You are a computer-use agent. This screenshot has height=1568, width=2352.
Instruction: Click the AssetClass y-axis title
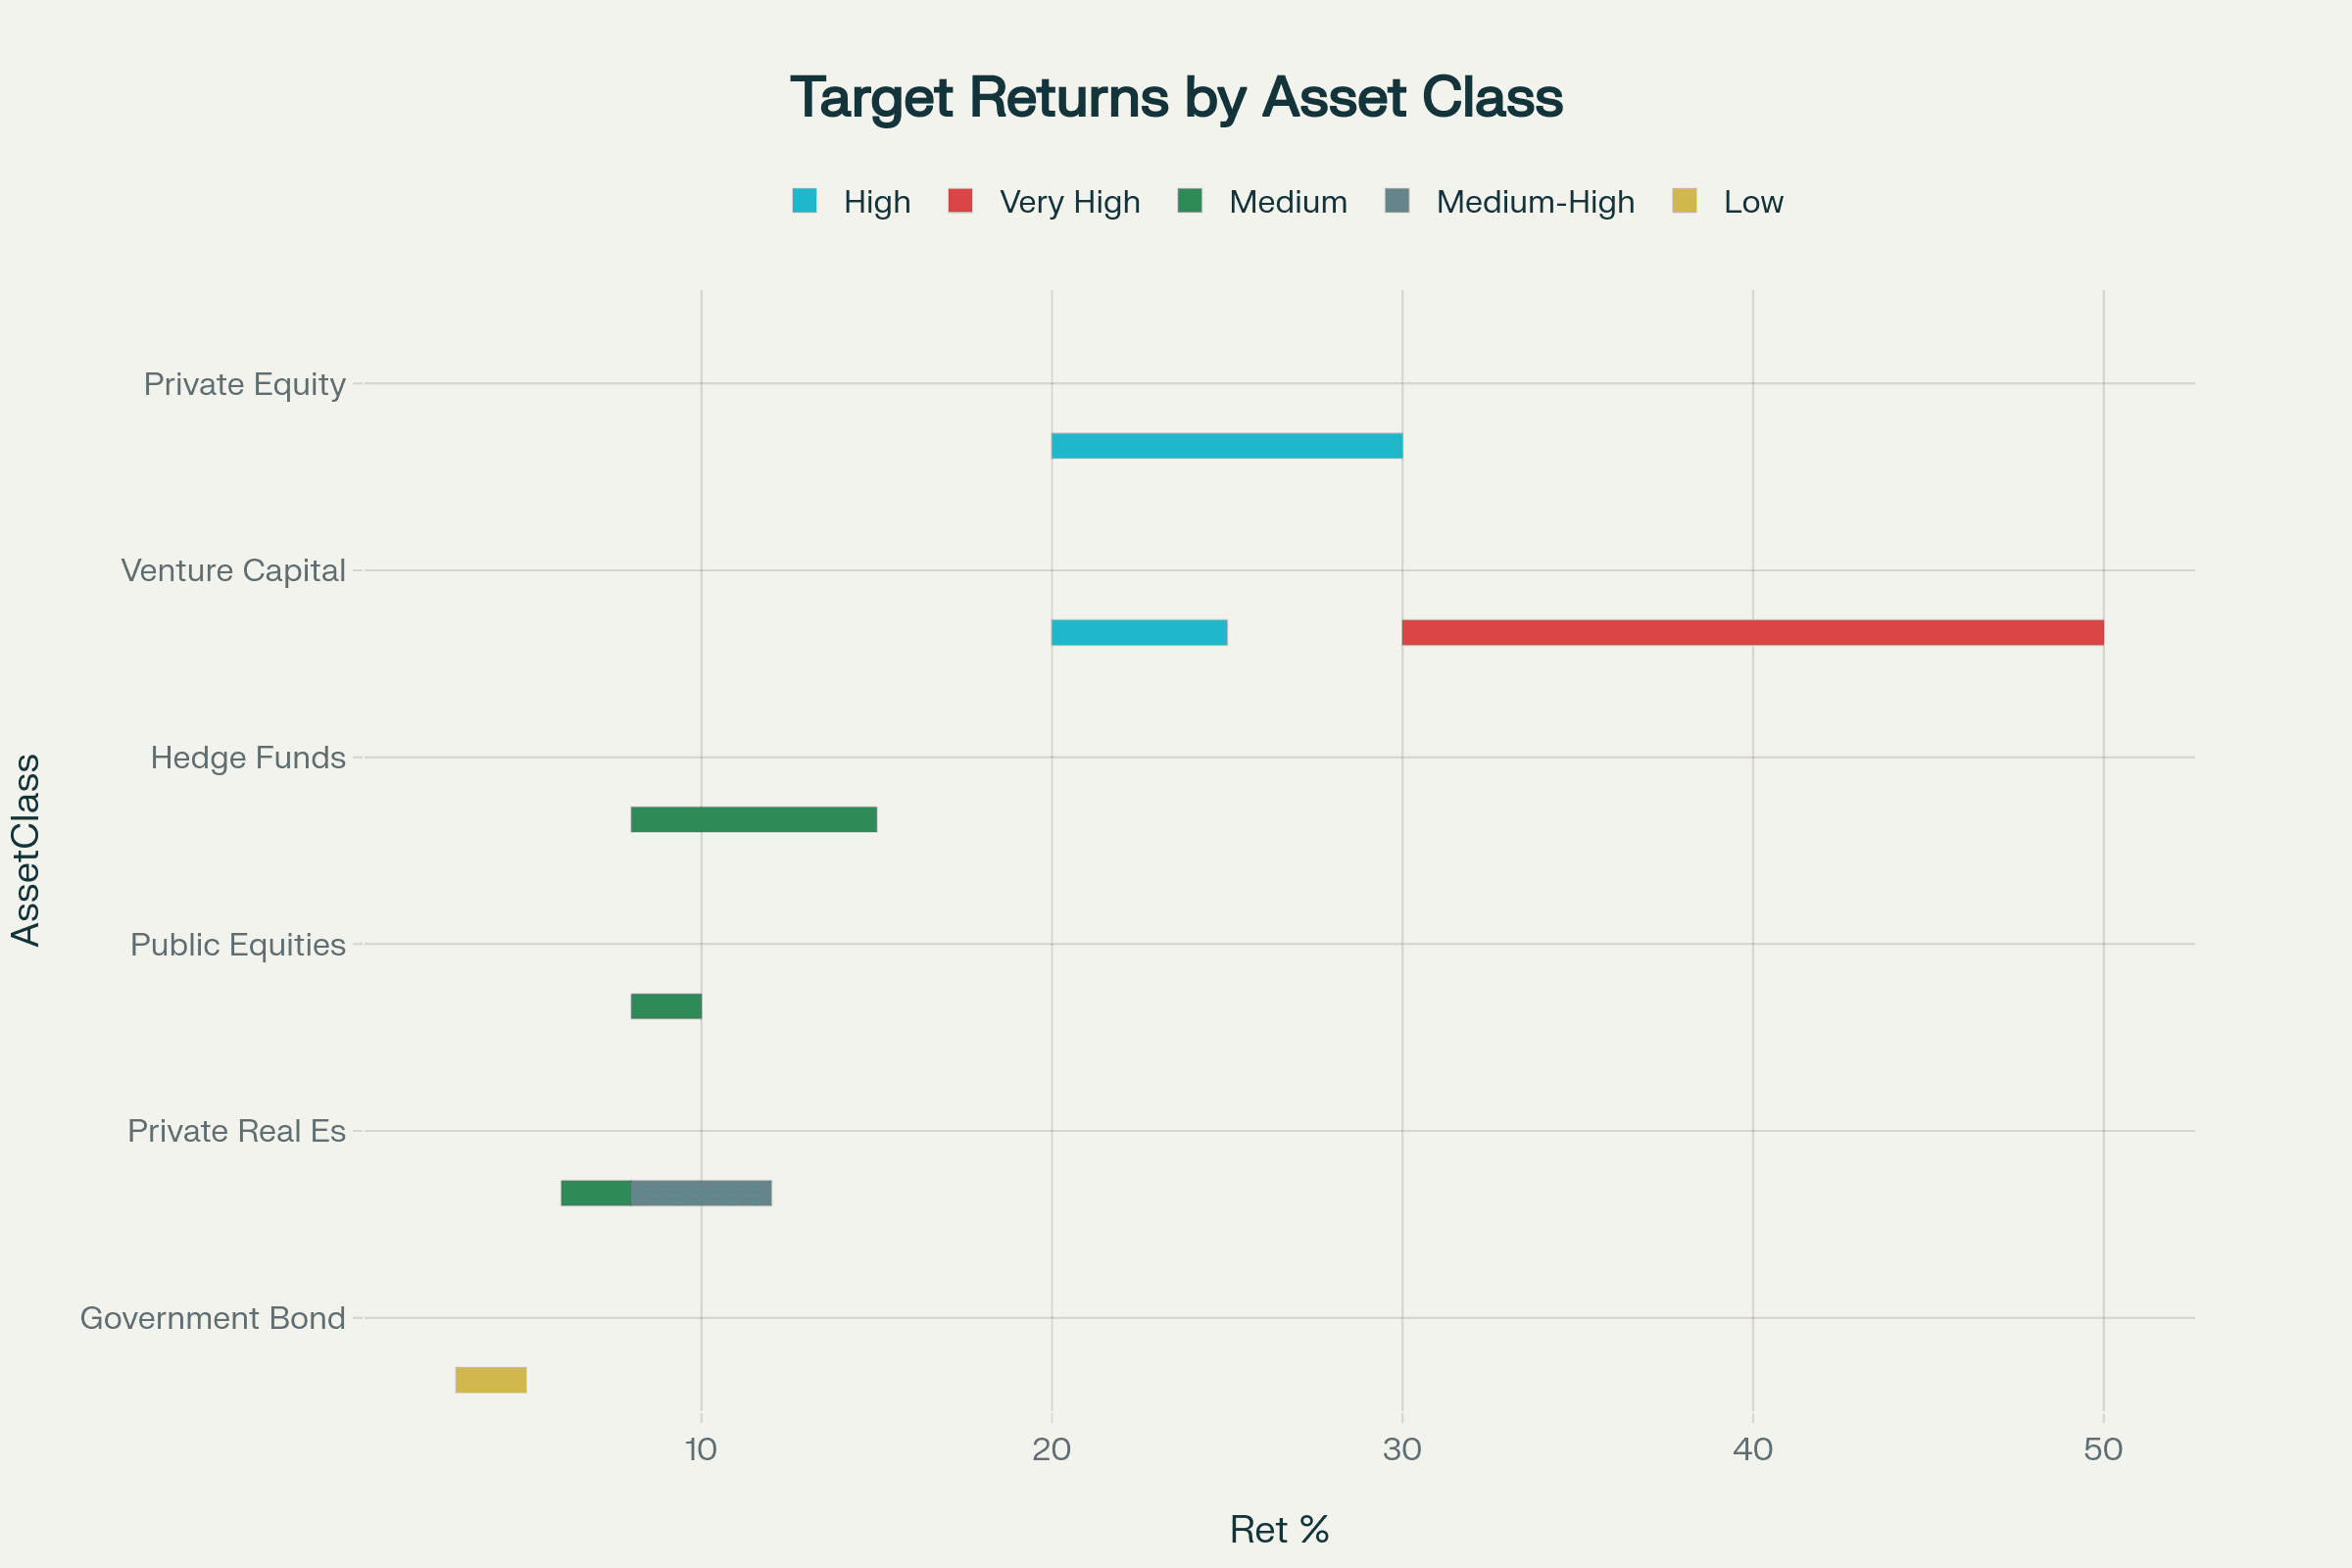tap(26, 850)
